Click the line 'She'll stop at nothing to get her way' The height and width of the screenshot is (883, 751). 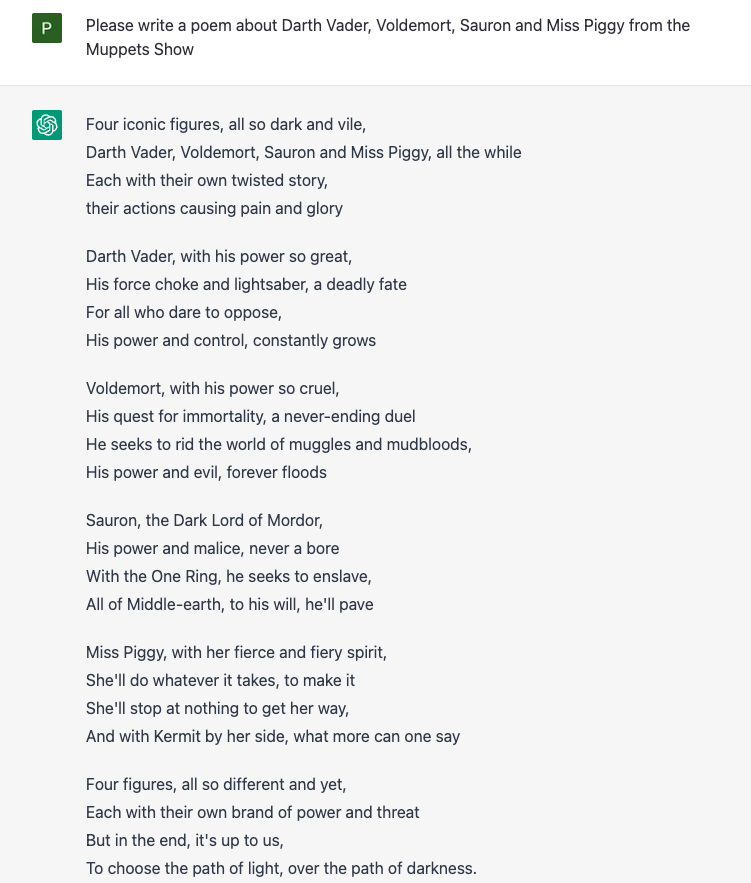tap(217, 708)
